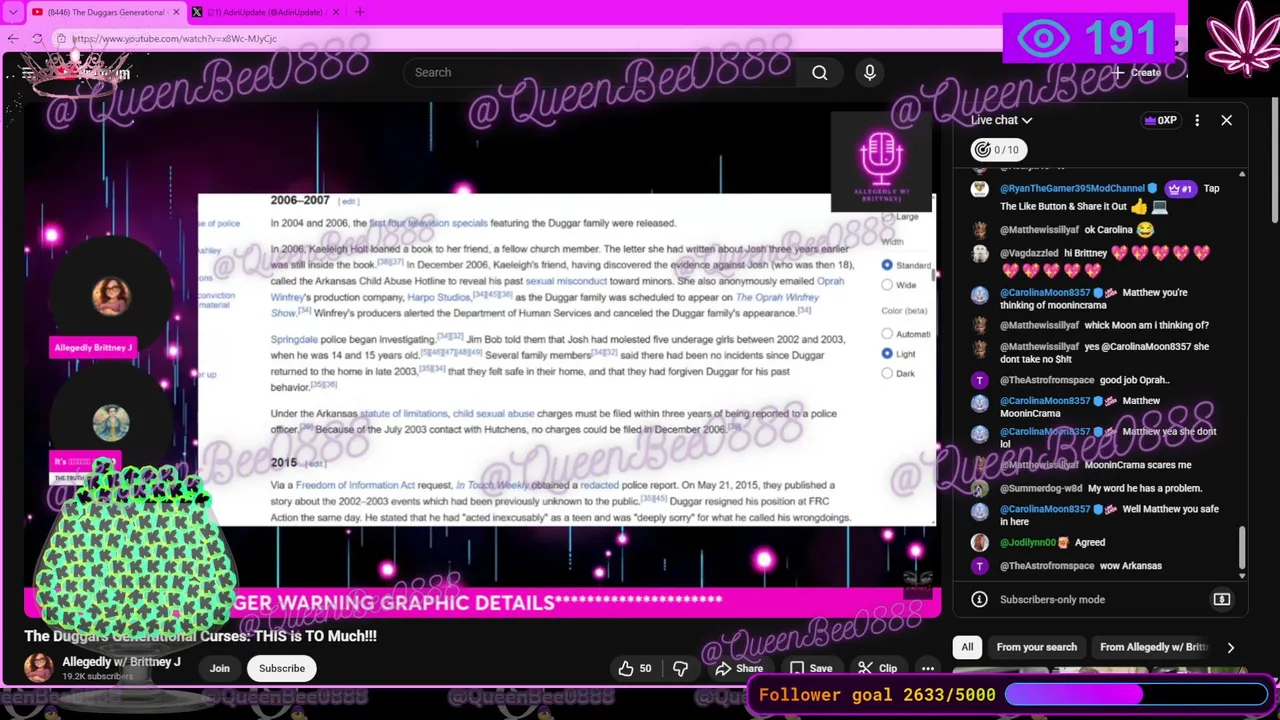Select From your search chip
Viewport: 1280px width, 720px height.
click(x=1036, y=647)
